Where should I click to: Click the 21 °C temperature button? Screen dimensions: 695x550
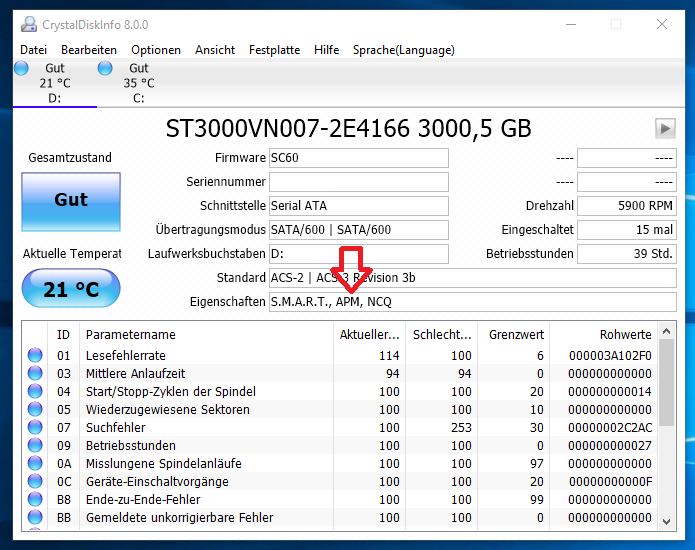tap(71, 288)
